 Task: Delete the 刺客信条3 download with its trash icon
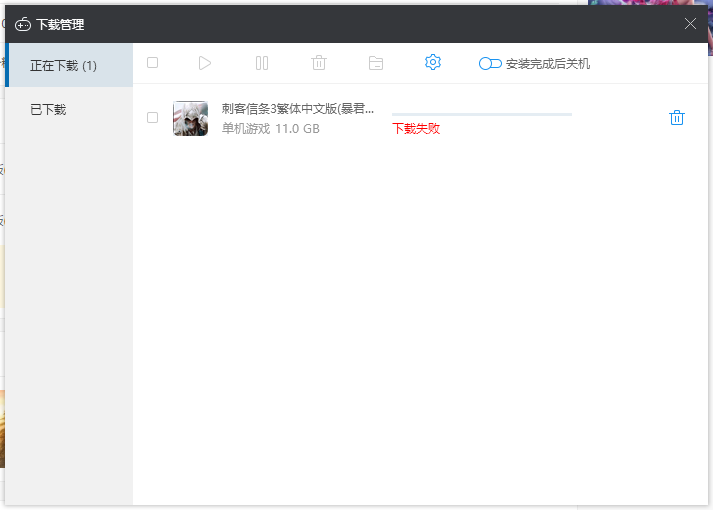coord(677,118)
